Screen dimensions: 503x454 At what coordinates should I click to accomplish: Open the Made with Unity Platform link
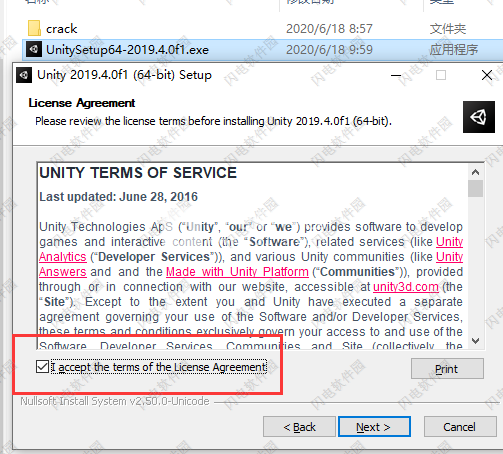(237, 272)
